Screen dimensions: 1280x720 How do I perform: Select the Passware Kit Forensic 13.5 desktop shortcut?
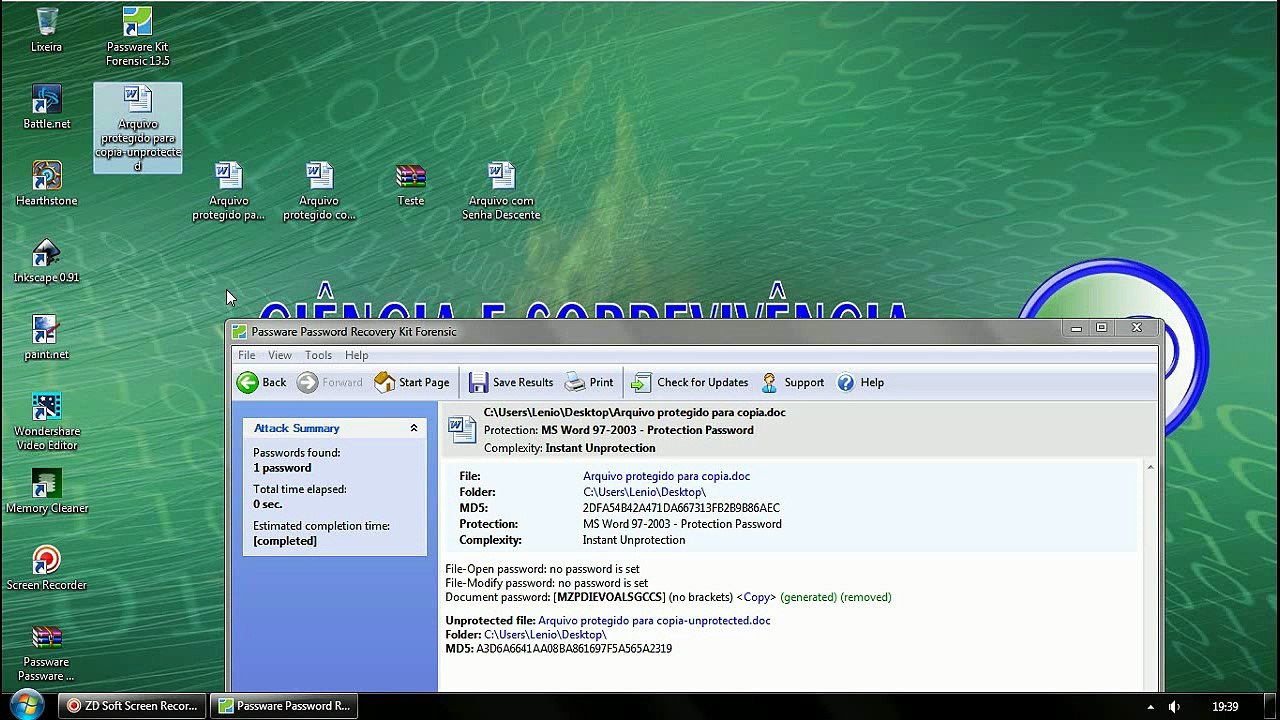click(x=138, y=37)
